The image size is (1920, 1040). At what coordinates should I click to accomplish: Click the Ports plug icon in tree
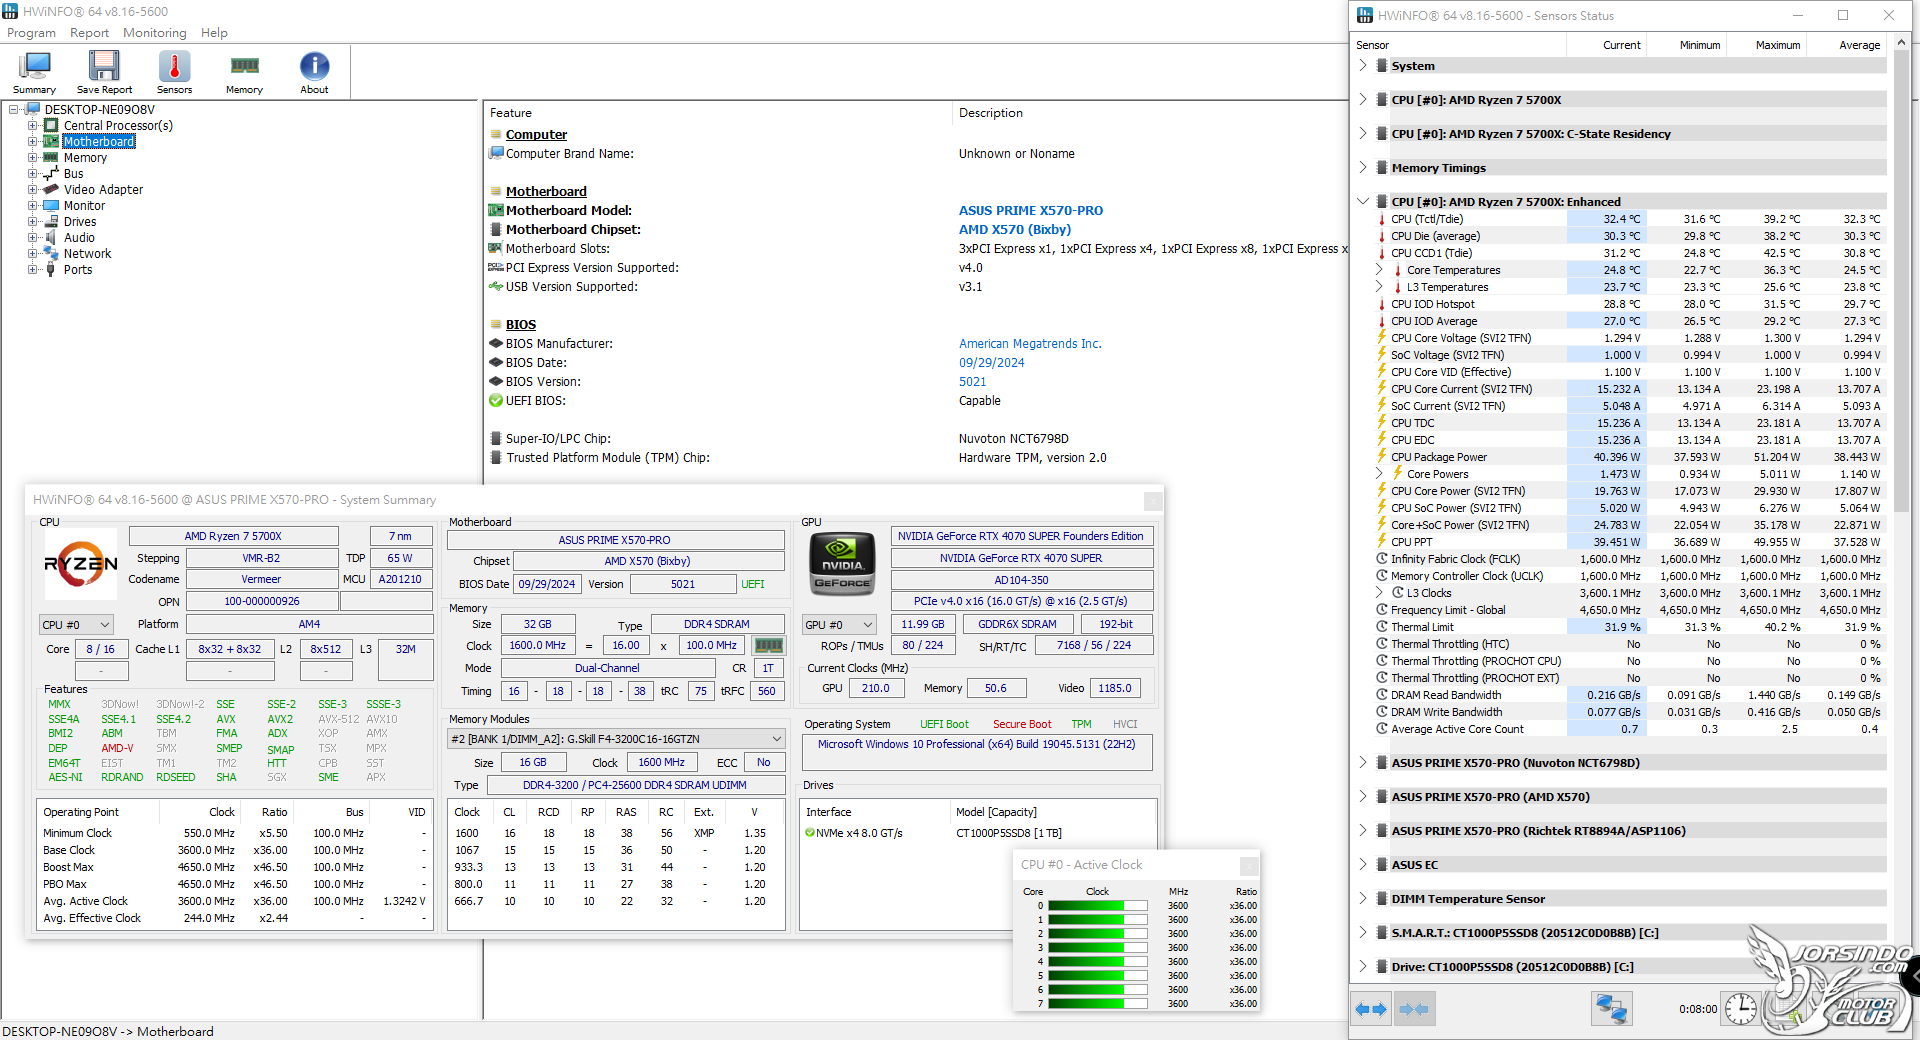pyautogui.click(x=51, y=270)
